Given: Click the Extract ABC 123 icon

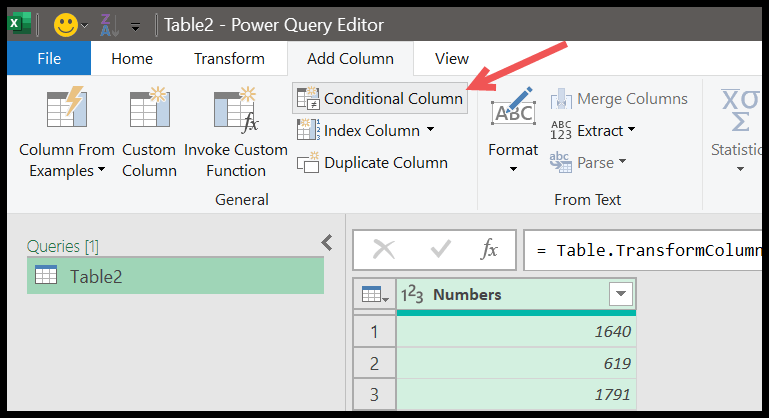Looking at the screenshot, I should click(x=561, y=131).
